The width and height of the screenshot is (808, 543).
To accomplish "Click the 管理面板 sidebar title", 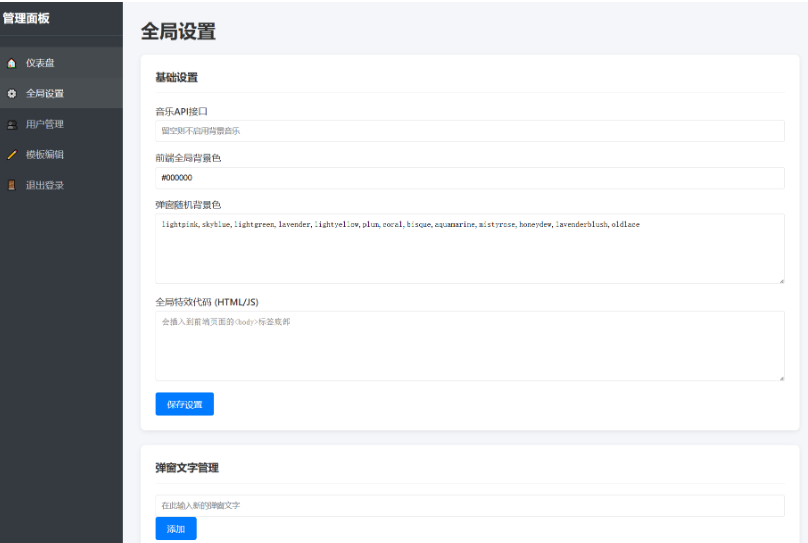I will pos(26,18).
